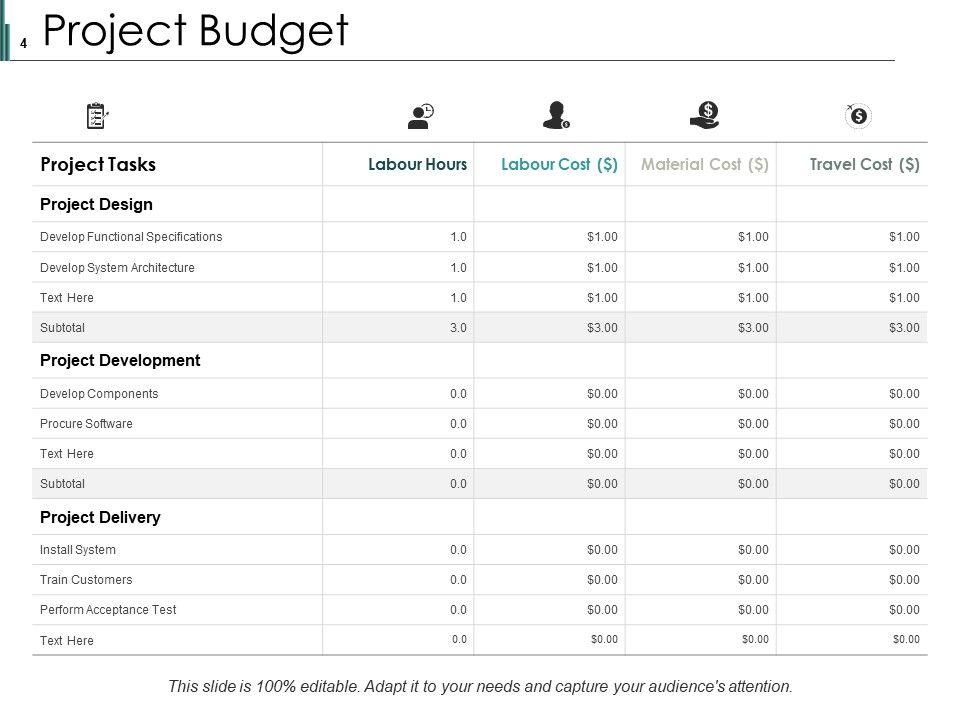The image size is (960, 720).
Task: Select the Labour Hours column header
Action: tap(417, 165)
